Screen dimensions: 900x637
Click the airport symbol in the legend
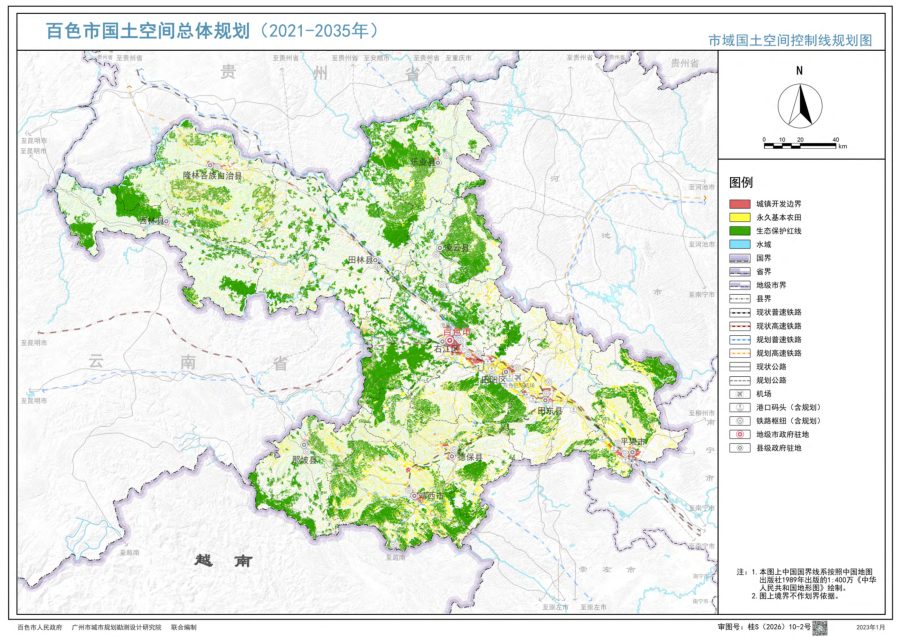[x=740, y=394]
